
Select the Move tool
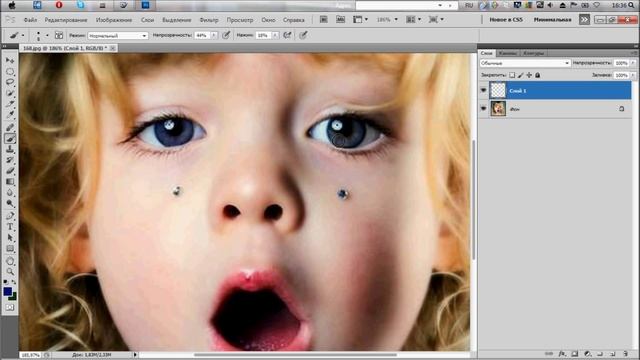10,60
